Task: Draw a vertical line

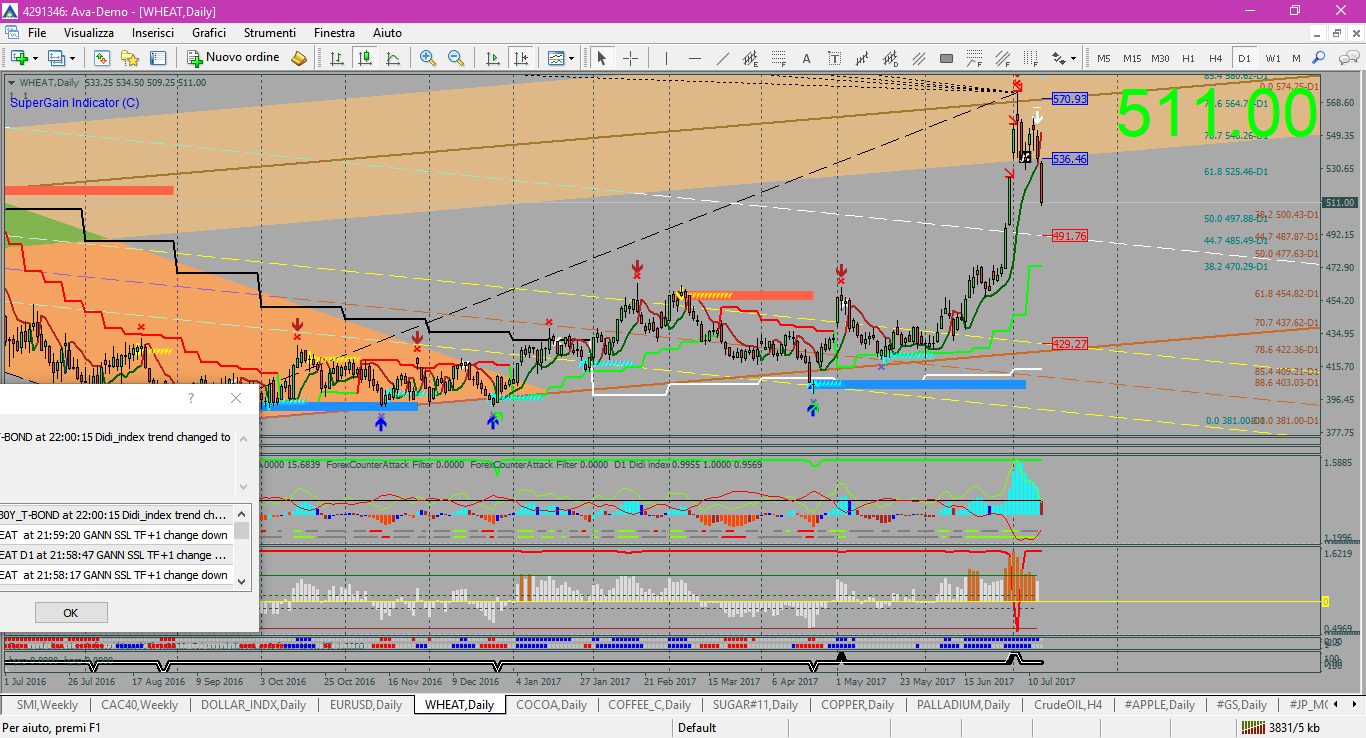Action: coord(666,58)
